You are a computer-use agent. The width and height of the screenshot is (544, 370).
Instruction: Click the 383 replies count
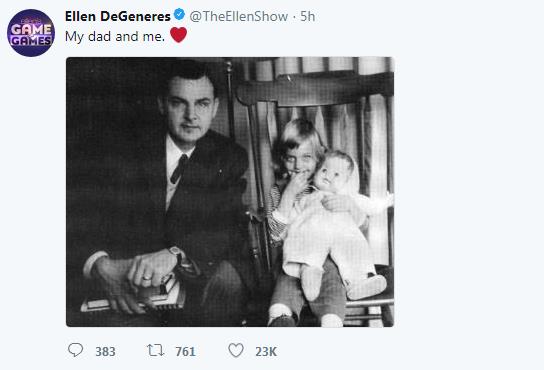[105, 352]
